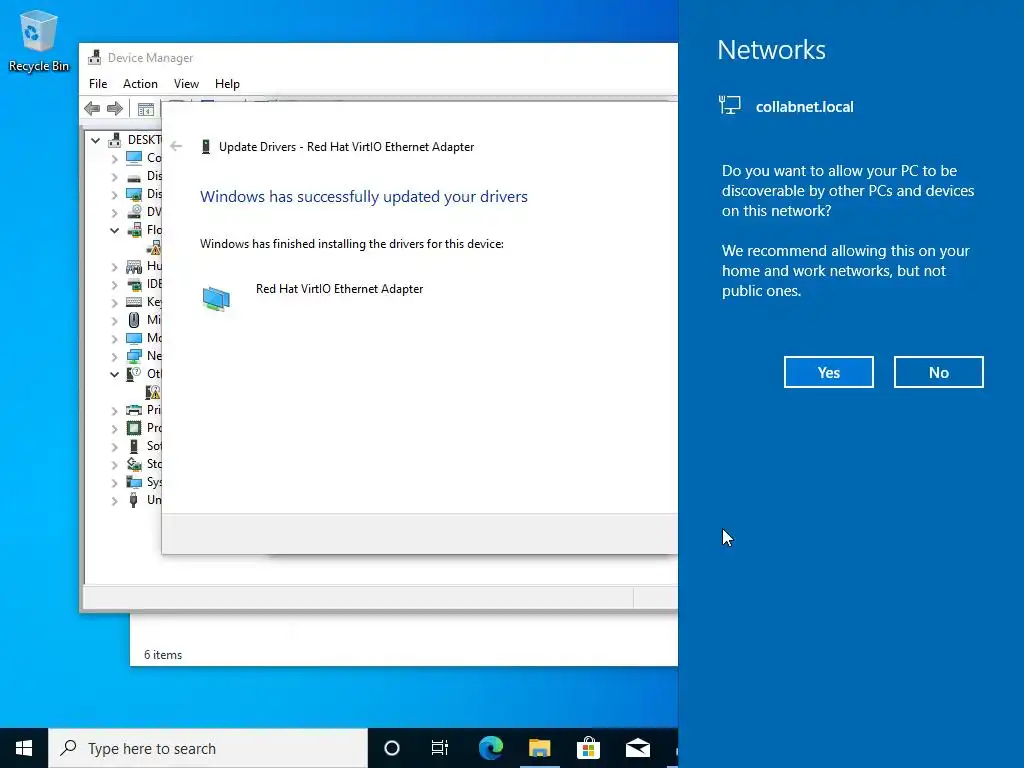1024x768 pixels.
Task: Click the Forward arrow in Device Manager toolbar
Action: click(x=115, y=108)
